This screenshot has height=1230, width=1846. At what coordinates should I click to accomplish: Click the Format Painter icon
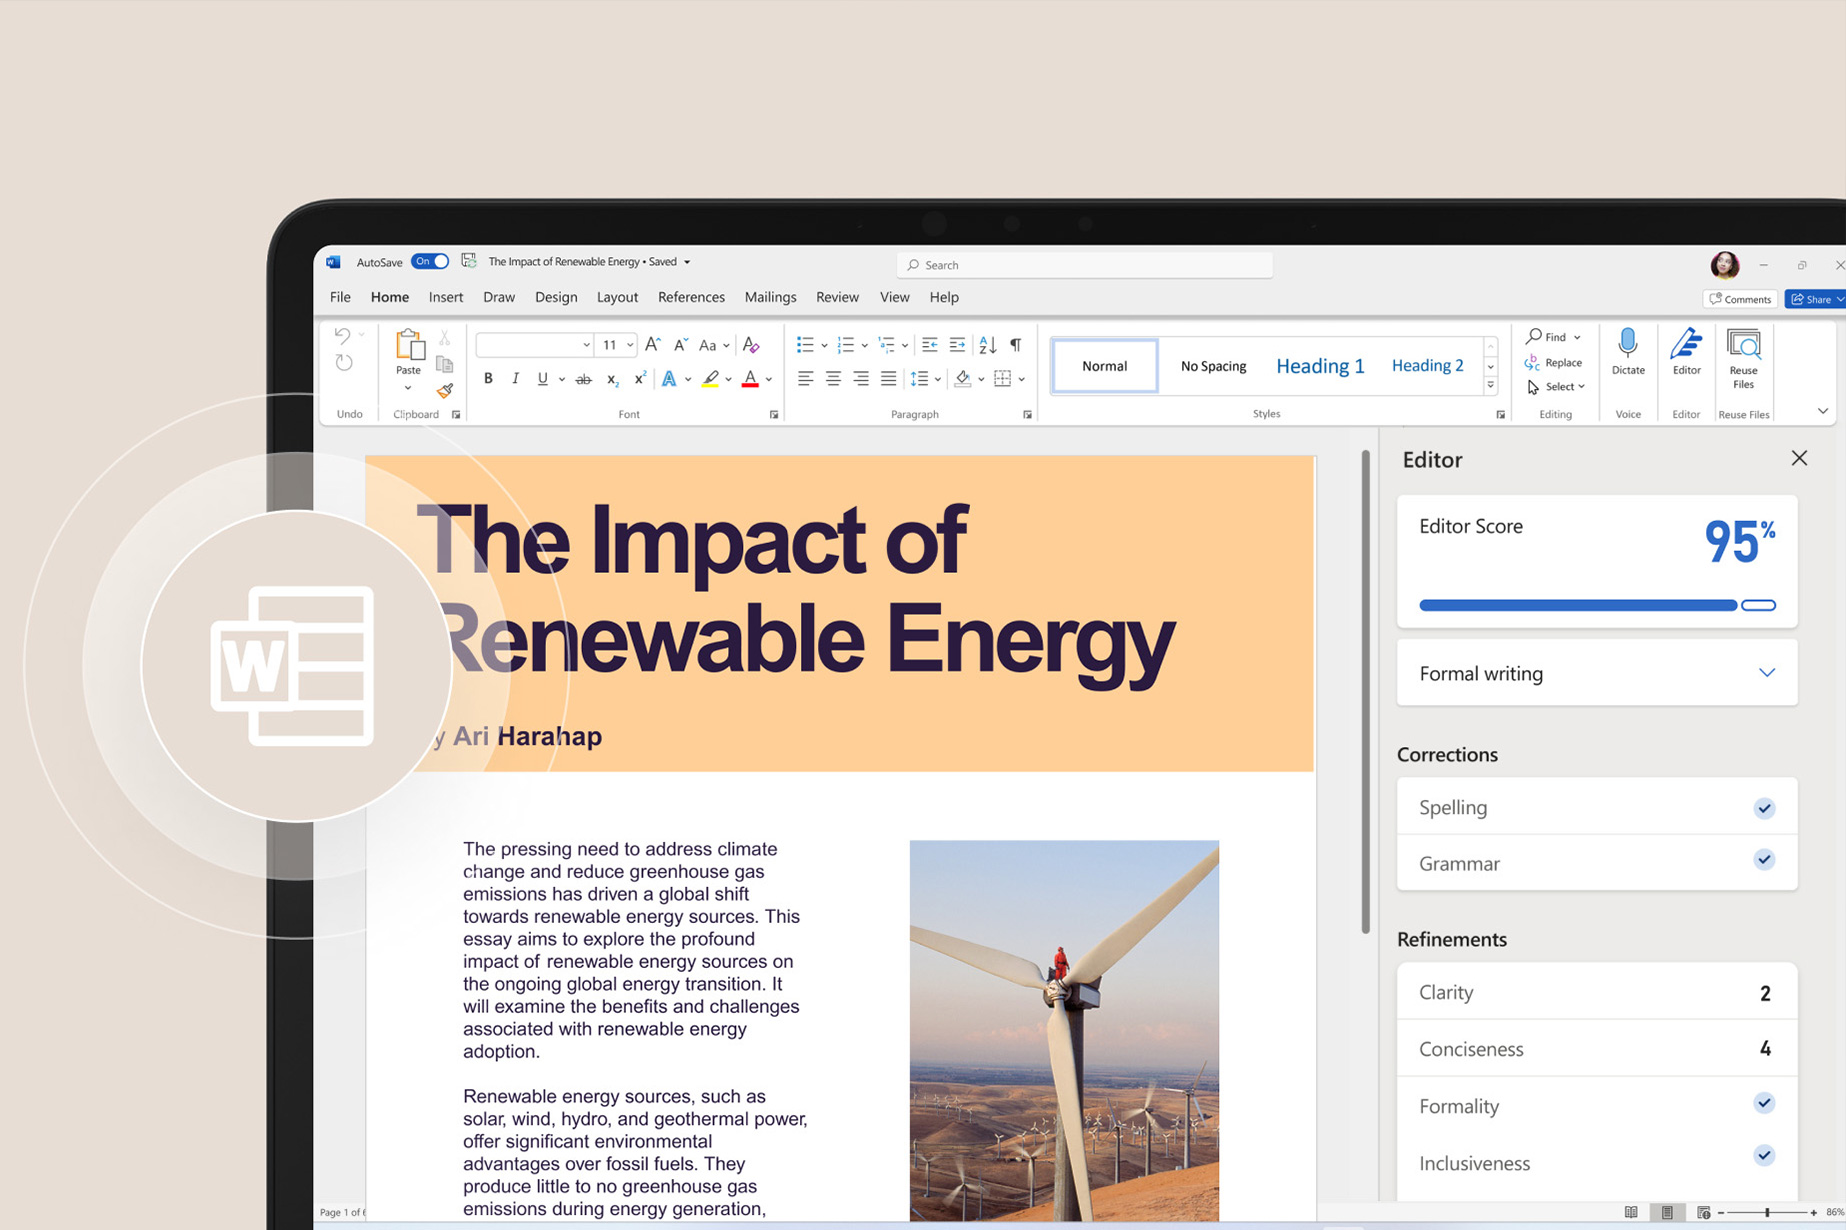pyautogui.click(x=445, y=391)
